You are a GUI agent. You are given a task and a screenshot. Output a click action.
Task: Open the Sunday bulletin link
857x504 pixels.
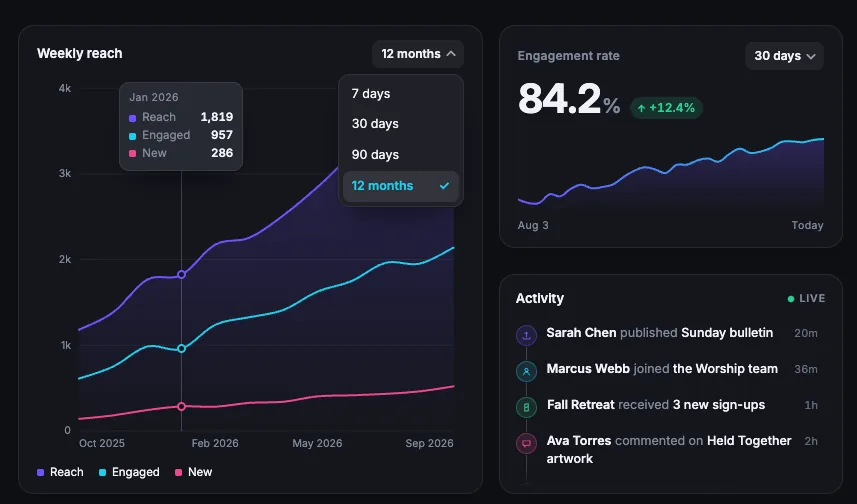pos(727,333)
